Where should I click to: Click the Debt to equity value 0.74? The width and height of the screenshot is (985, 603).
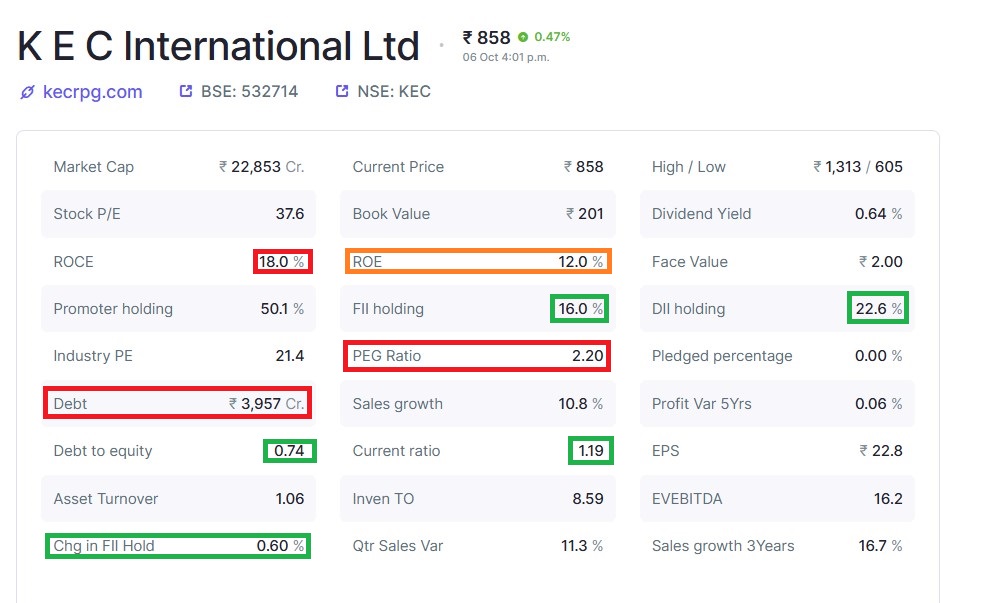pos(289,451)
